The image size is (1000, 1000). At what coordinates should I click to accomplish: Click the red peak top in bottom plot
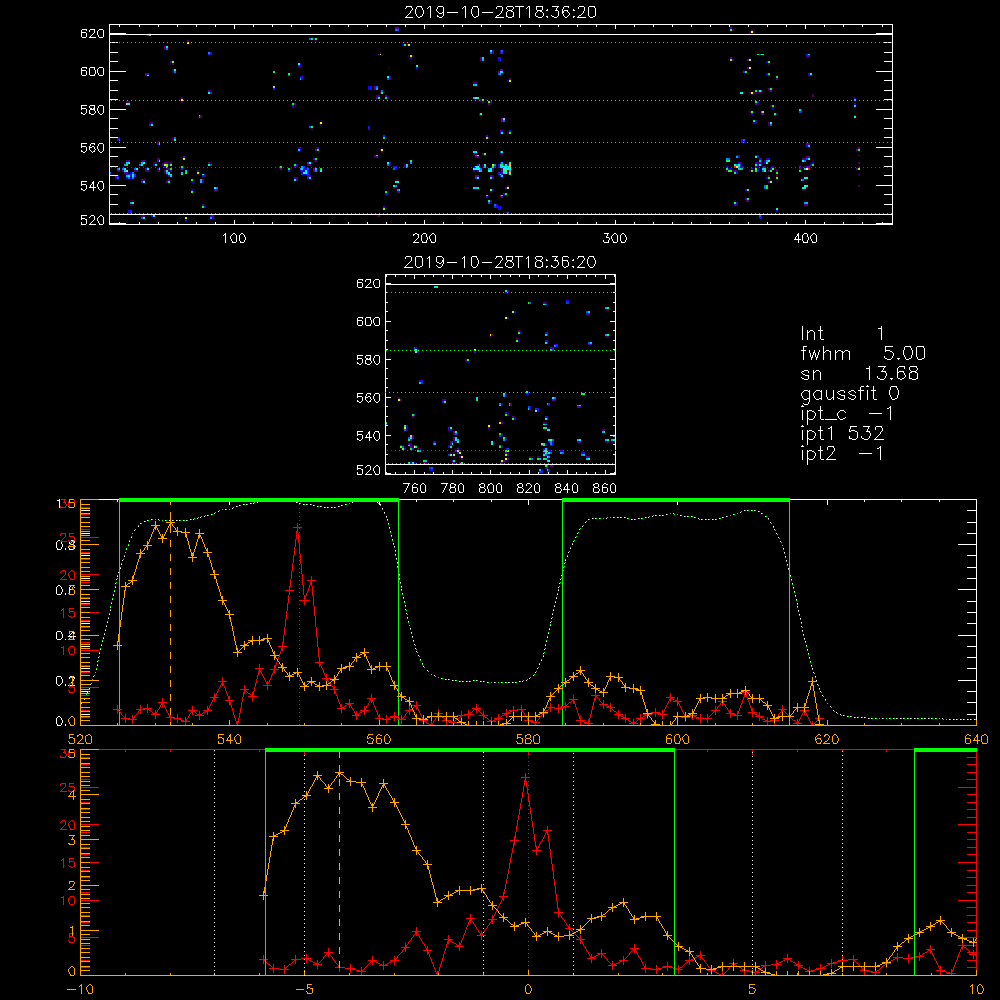pos(526,777)
